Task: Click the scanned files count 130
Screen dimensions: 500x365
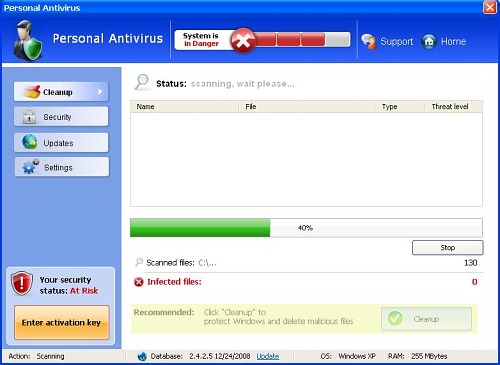Action: click(x=470, y=263)
